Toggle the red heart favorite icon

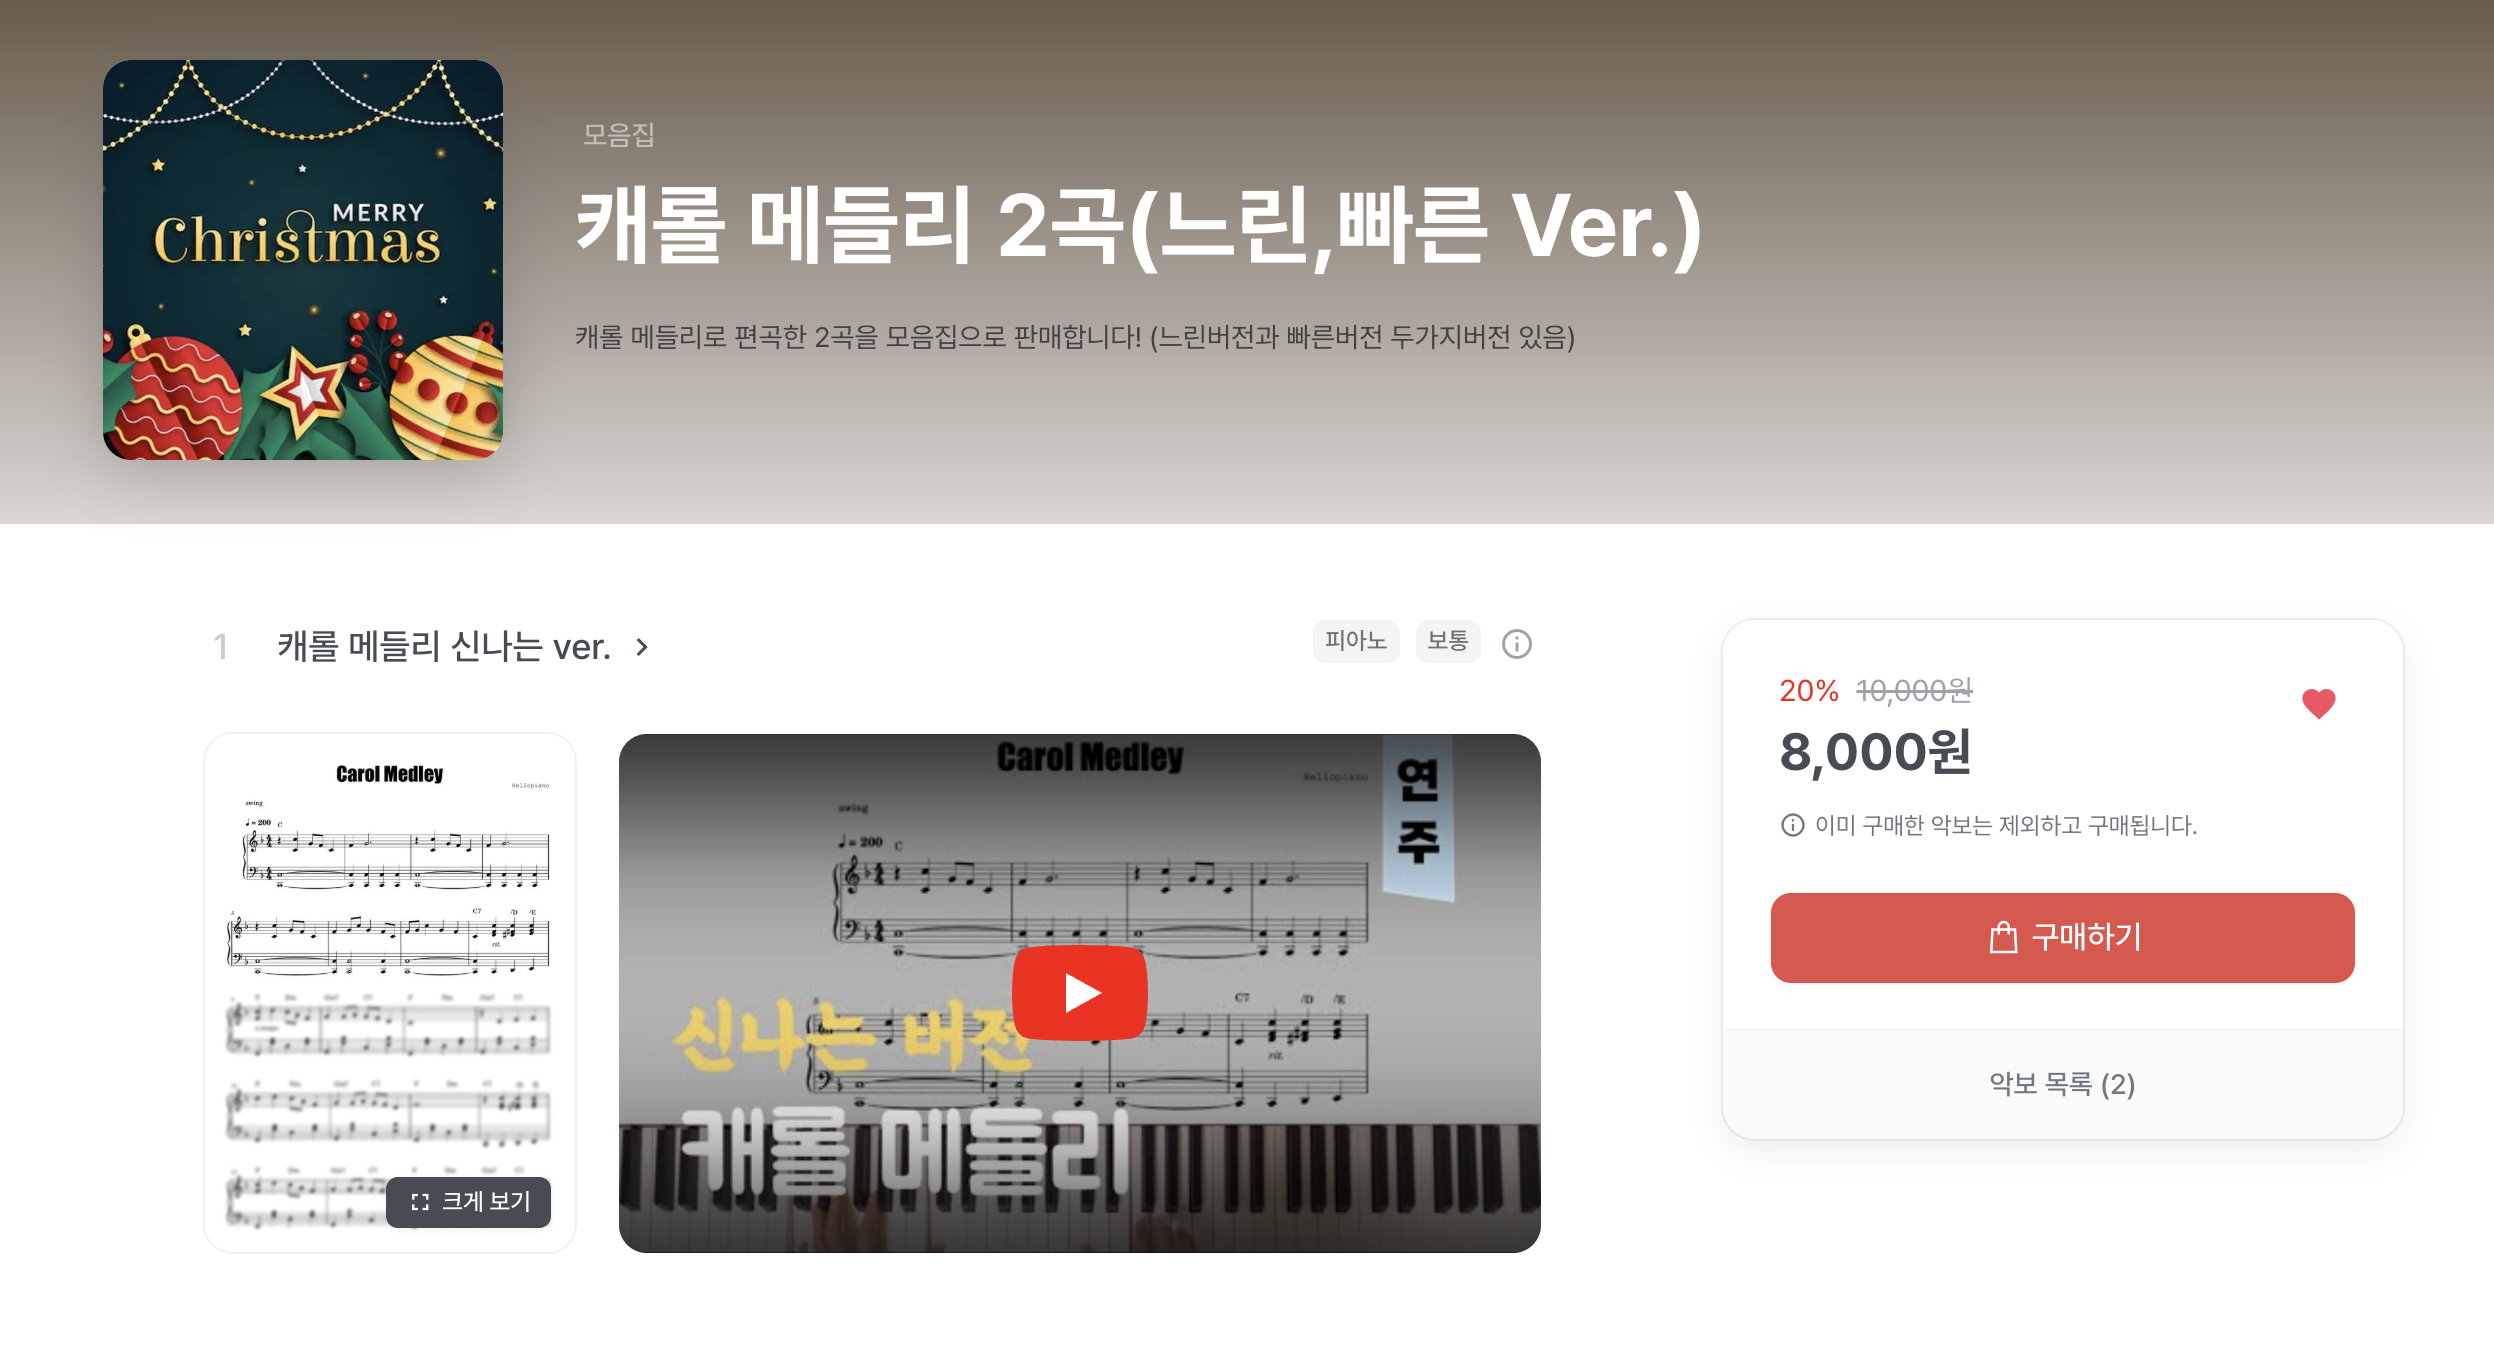coord(2318,704)
